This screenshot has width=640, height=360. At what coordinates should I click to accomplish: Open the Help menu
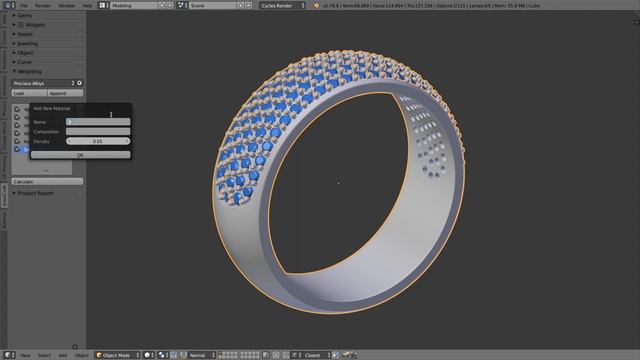pos(87,6)
